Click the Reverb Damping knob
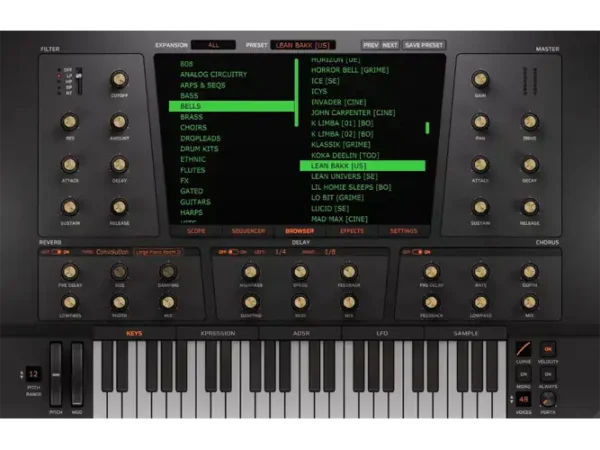Screen dimensions: 600x450 [168, 272]
